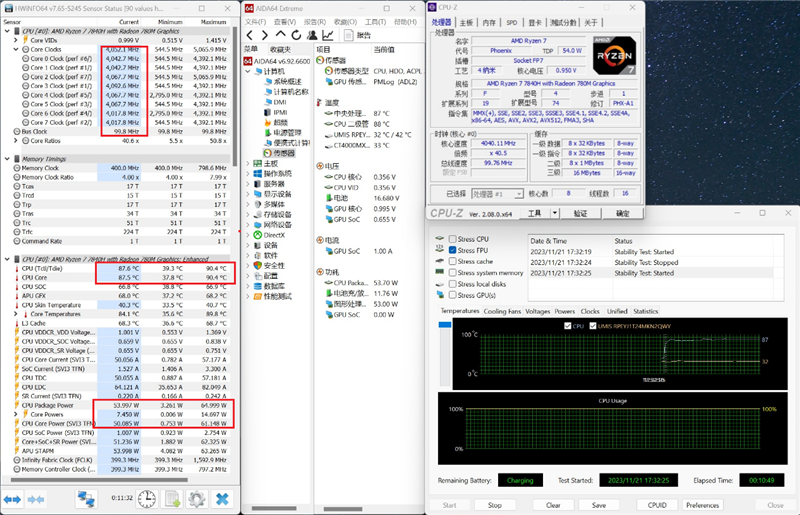The width and height of the screenshot is (800, 515).
Task: Switch to AIDA64 收藏夹 tab
Action: pos(281,49)
